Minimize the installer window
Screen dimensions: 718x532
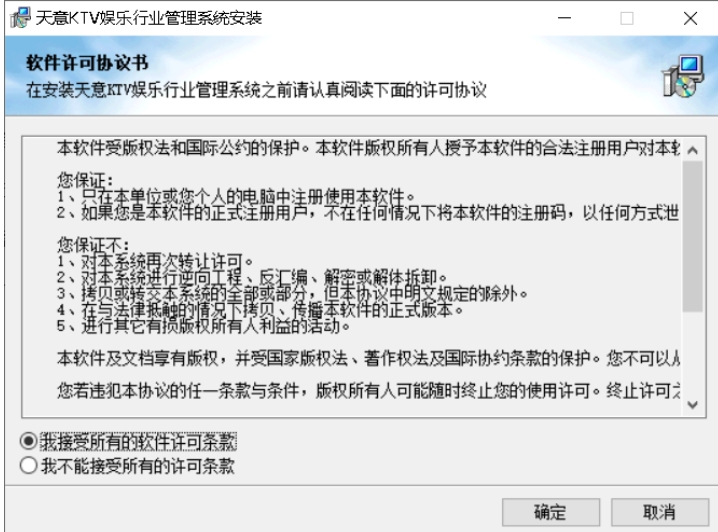point(564,18)
